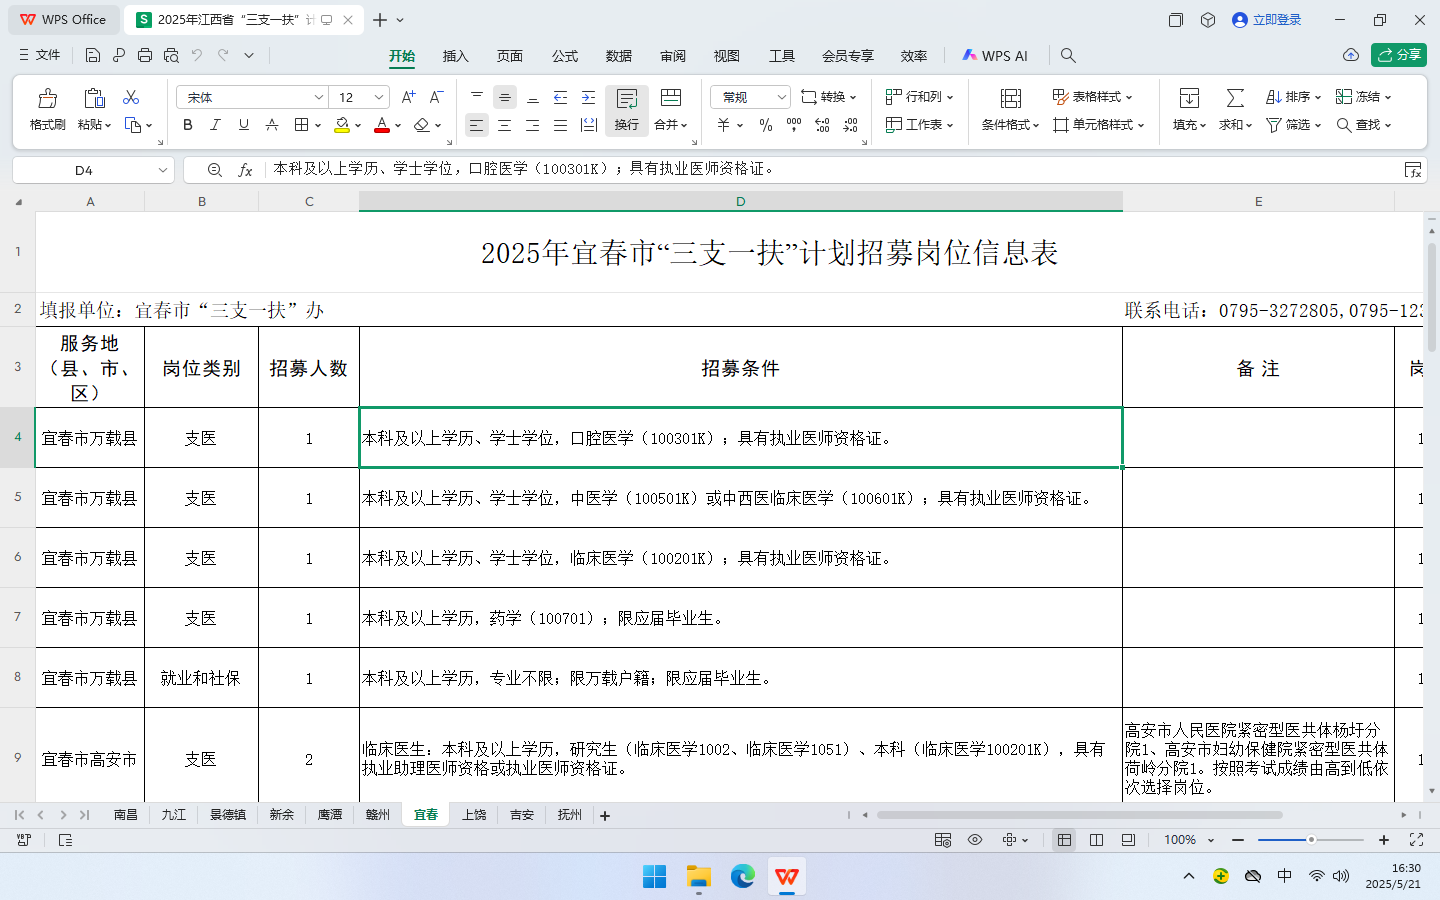Toggle Underline formatting

(243, 125)
